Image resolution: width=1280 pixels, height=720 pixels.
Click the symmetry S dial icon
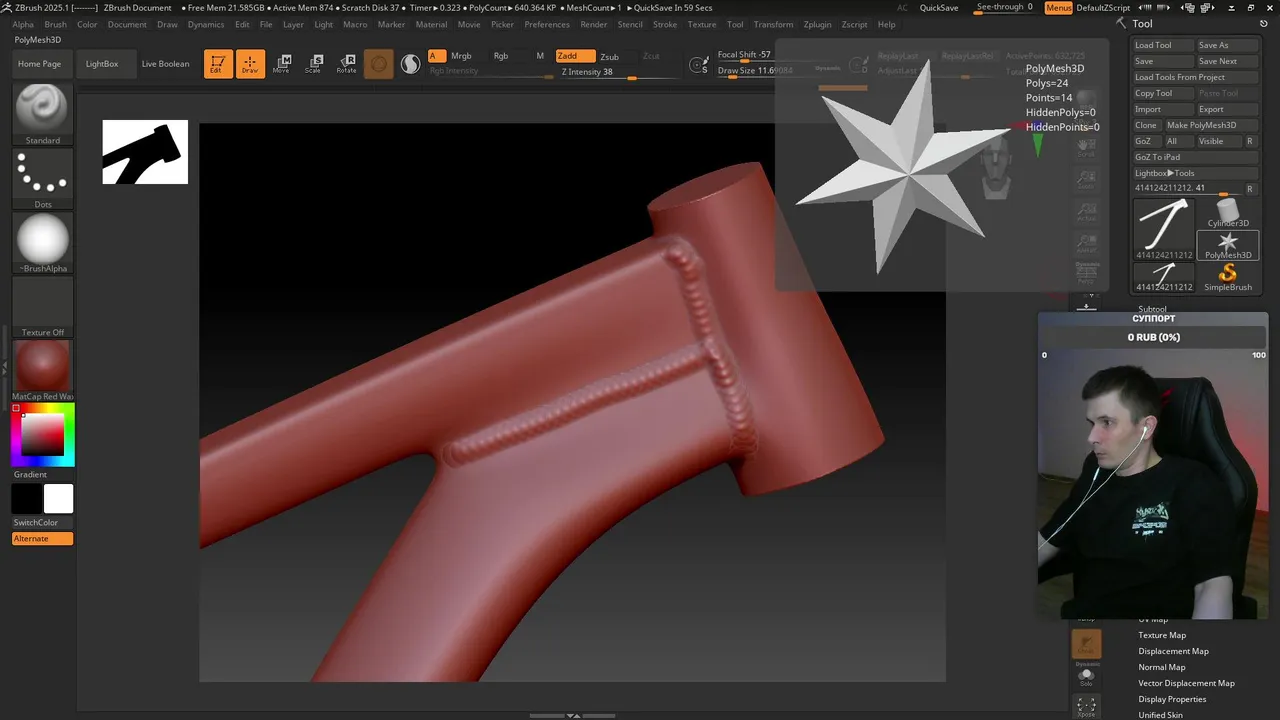(700, 66)
